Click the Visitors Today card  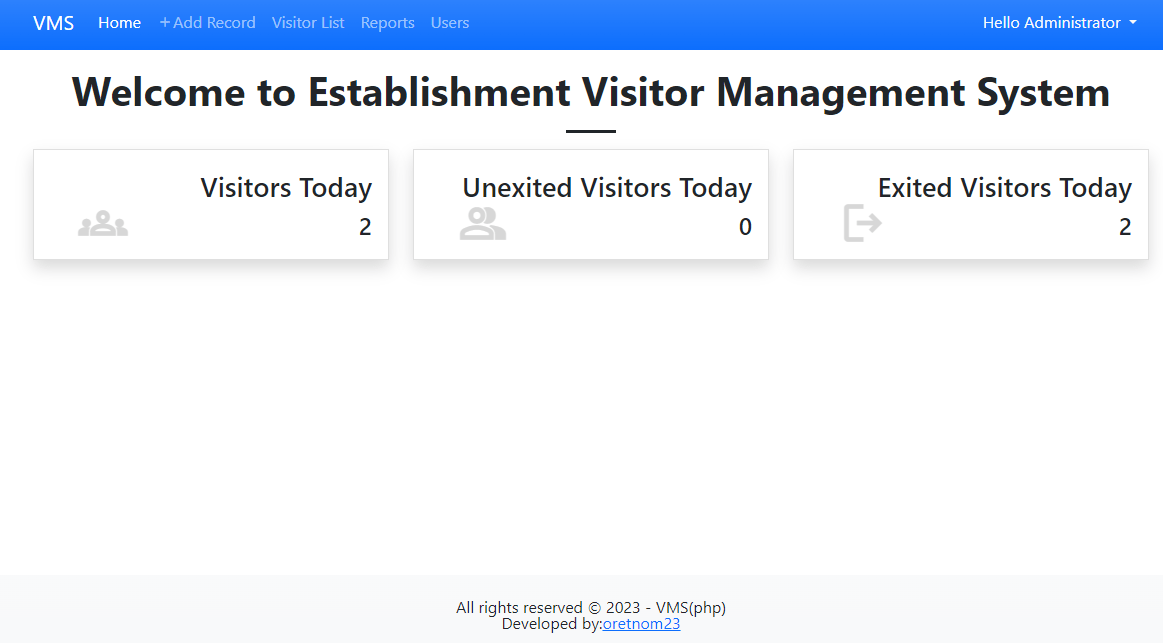pyautogui.click(x=211, y=204)
